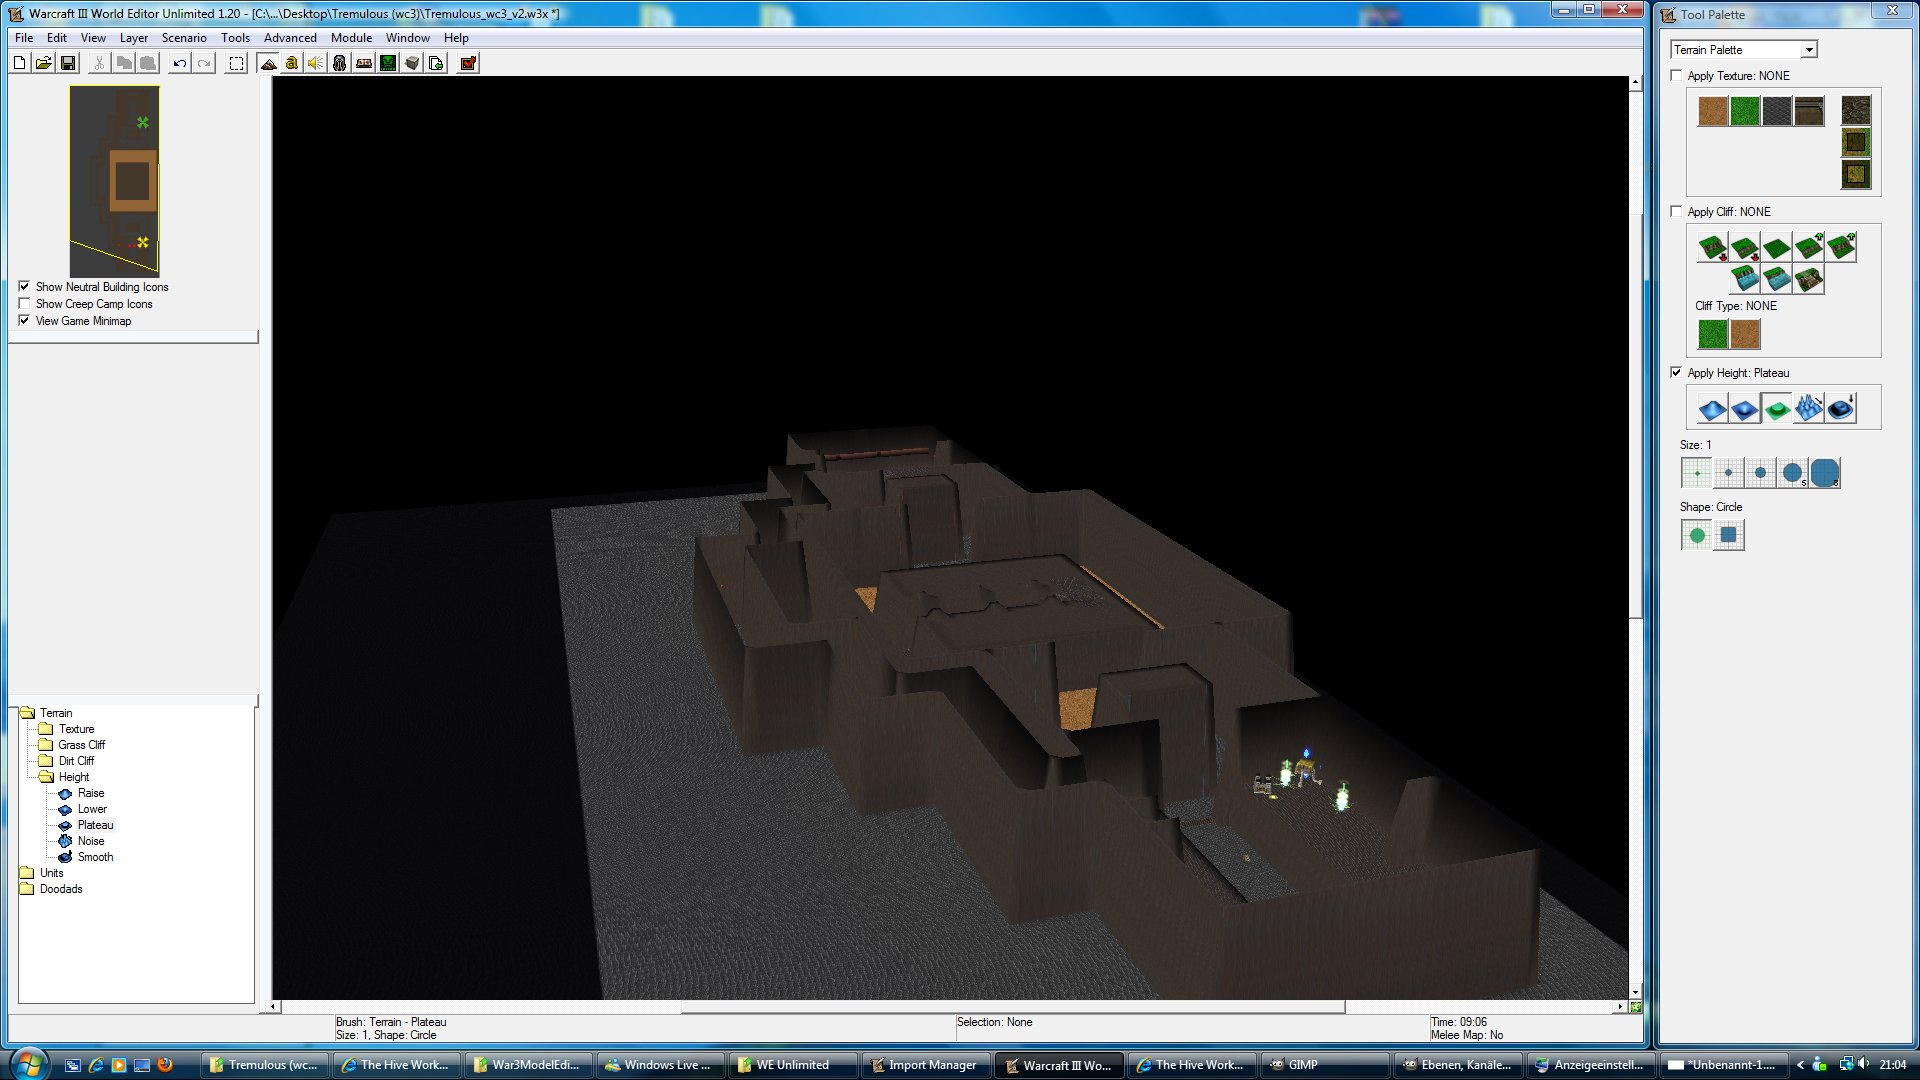Toggle Show Neutral Building Icons checkbox
This screenshot has width=1920, height=1080.
click(x=24, y=286)
